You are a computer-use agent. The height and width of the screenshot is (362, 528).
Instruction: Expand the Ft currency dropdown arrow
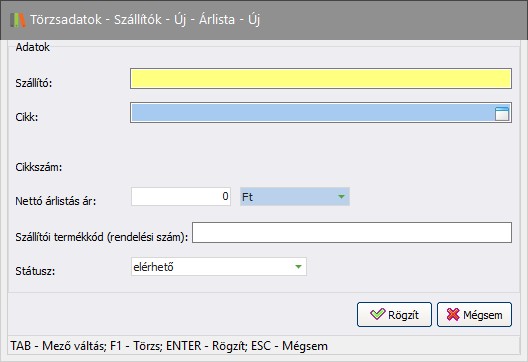(341, 197)
